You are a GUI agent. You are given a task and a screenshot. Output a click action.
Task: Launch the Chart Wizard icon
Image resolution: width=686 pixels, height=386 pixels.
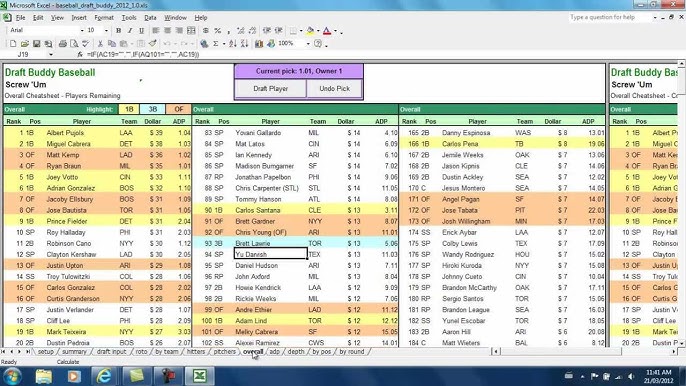click(259, 43)
